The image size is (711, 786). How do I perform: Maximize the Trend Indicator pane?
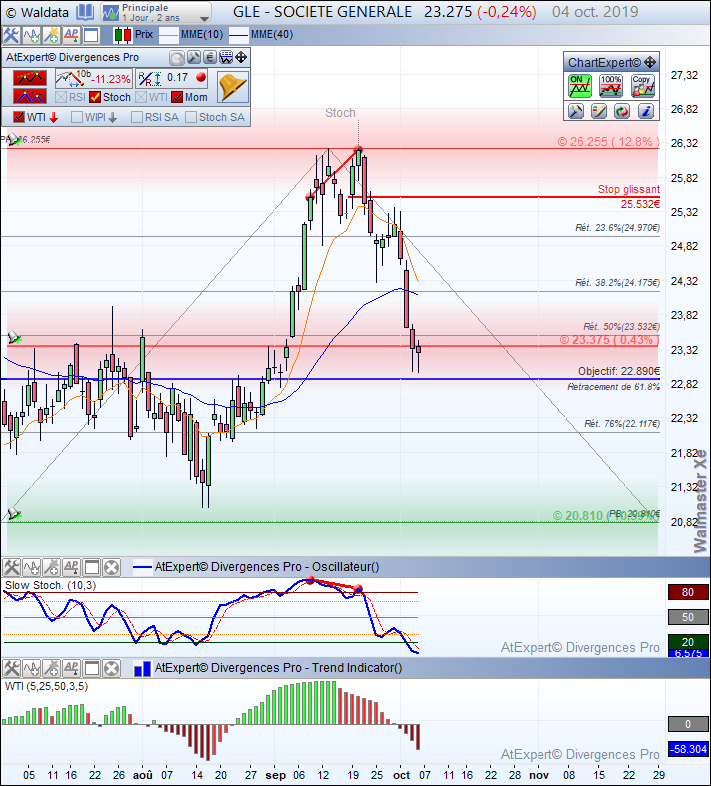pyautogui.click(x=91, y=668)
